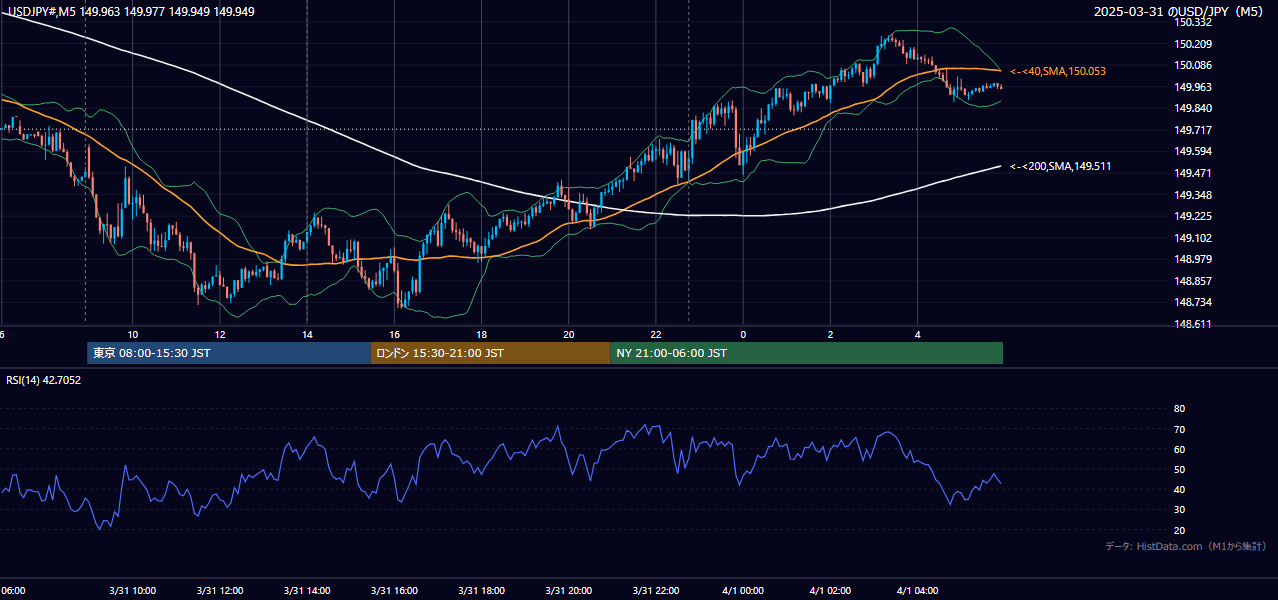Click price axis value 149.102
Screen dimensions: 1278x600
click(1193, 238)
